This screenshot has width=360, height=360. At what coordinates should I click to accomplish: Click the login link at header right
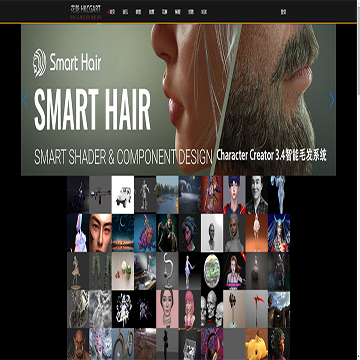pyautogui.click(x=283, y=12)
